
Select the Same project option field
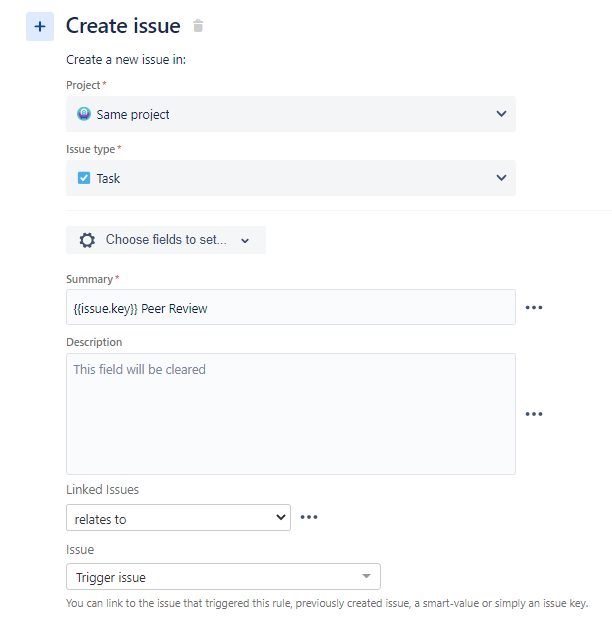pyautogui.click(x=291, y=114)
